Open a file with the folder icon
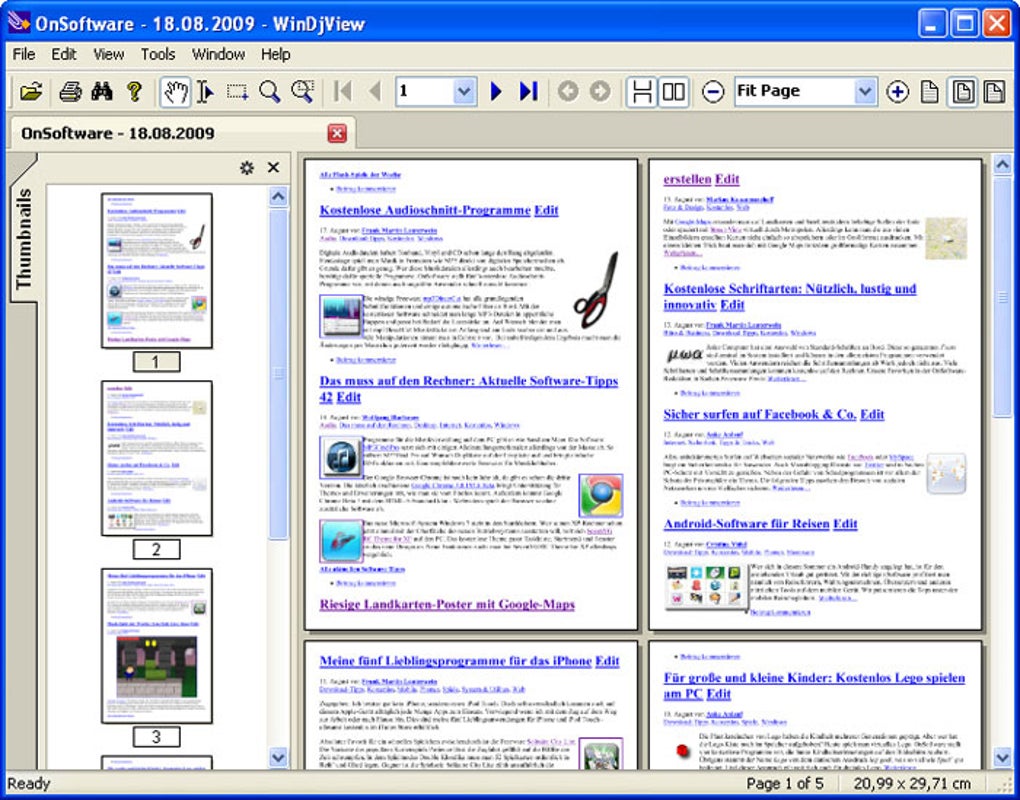Image resolution: width=1020 pixels, height=800 pixels. (x=31, y=92)
